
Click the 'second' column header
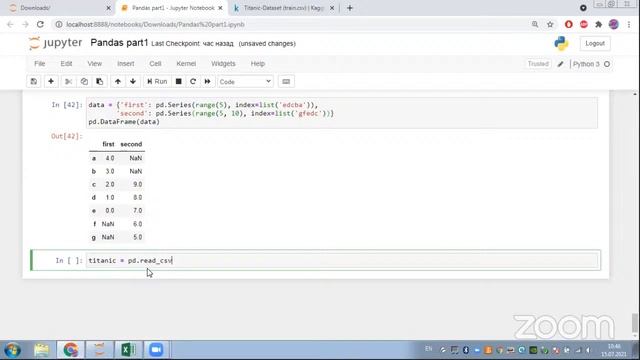coord(131,144)
